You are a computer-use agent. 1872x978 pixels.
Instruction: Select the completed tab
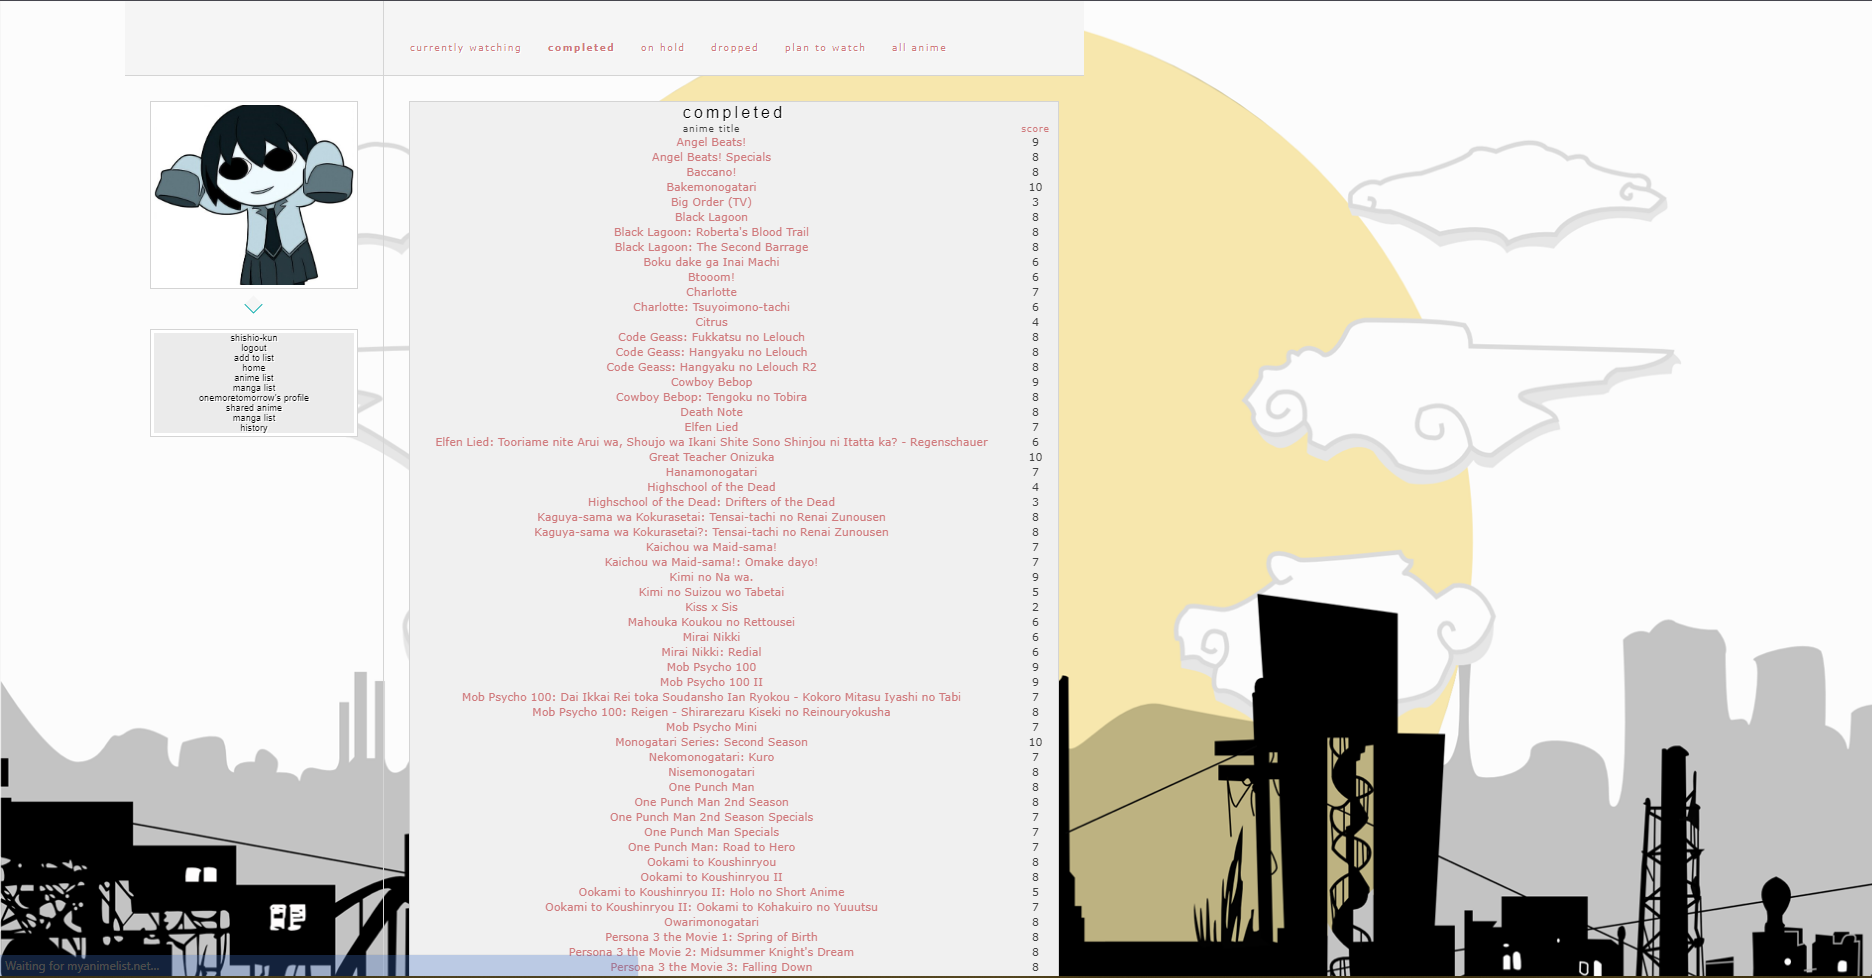pos(581,48)
